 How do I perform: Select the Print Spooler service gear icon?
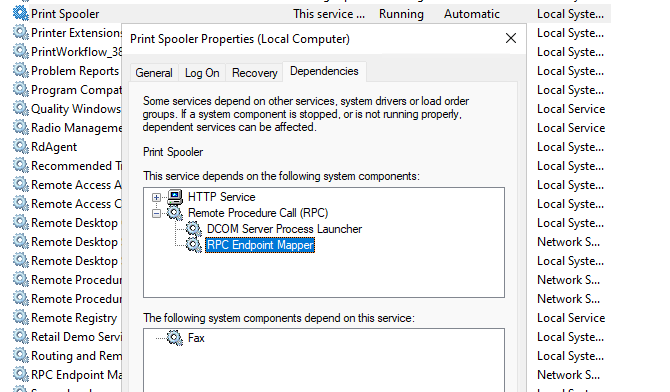coord(21,13)
